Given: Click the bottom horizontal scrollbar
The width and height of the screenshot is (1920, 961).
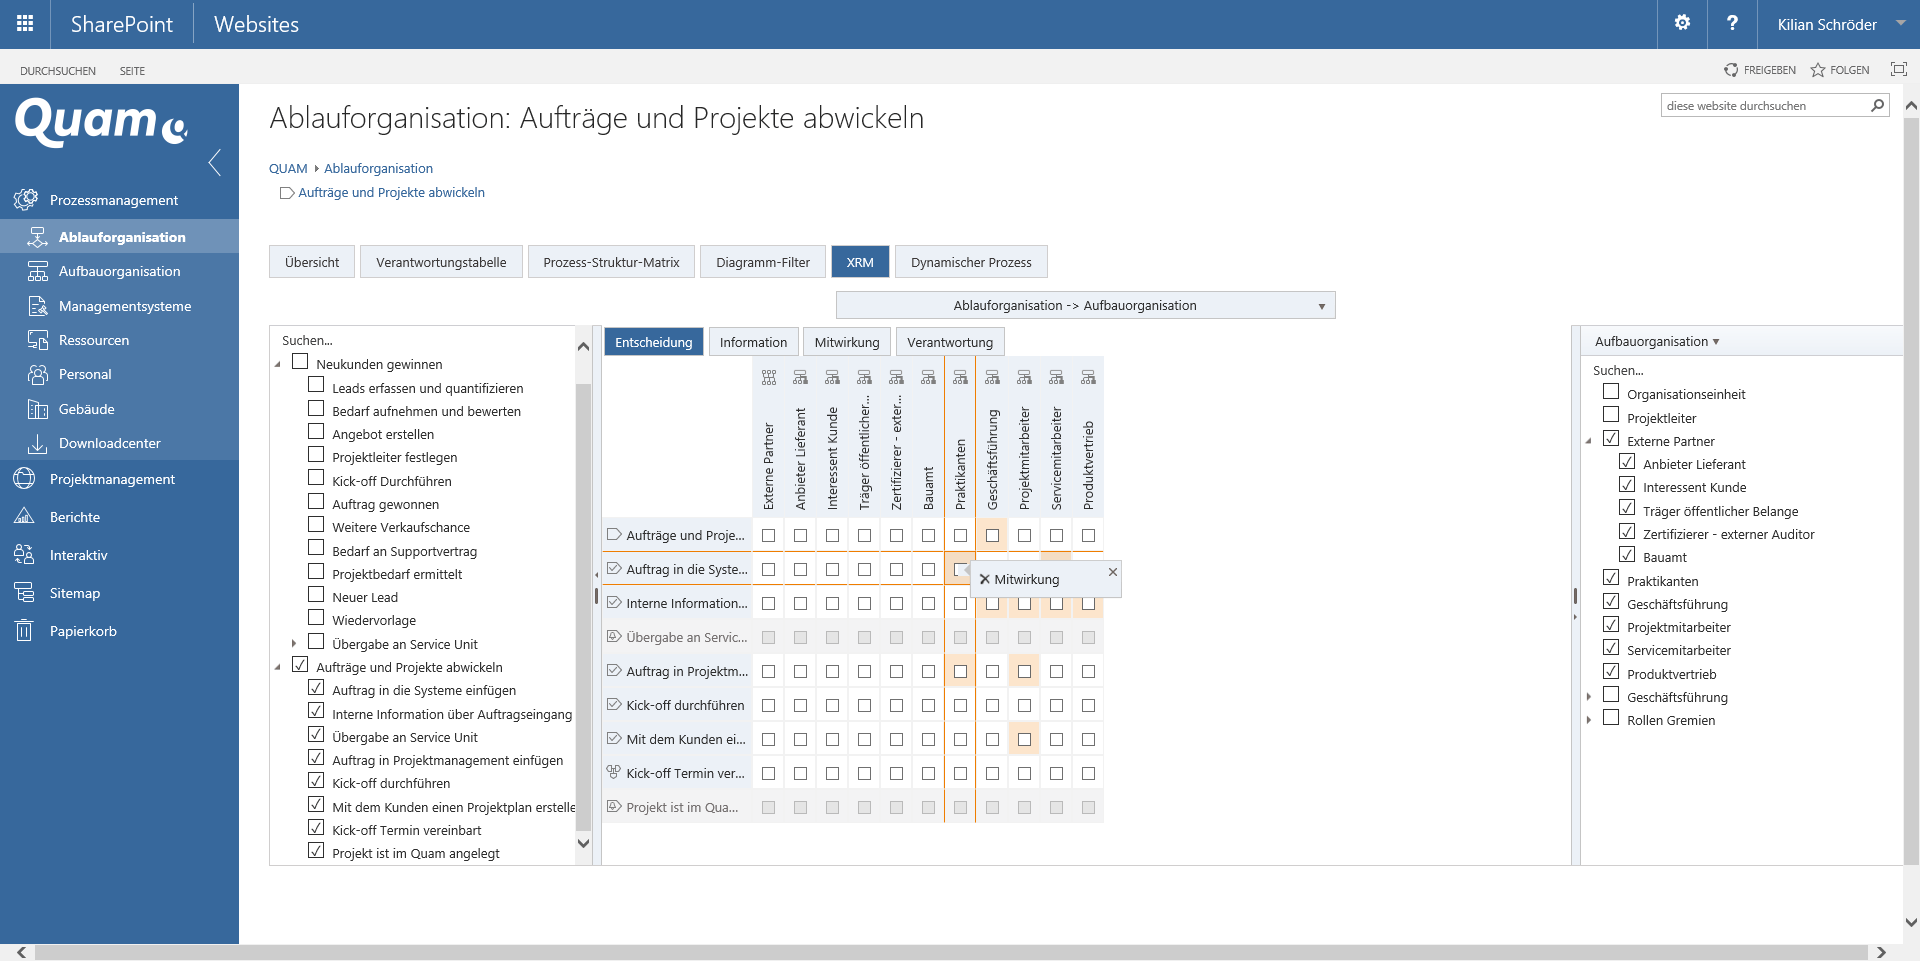Looking at the screenshot, I should click(950, 952).
